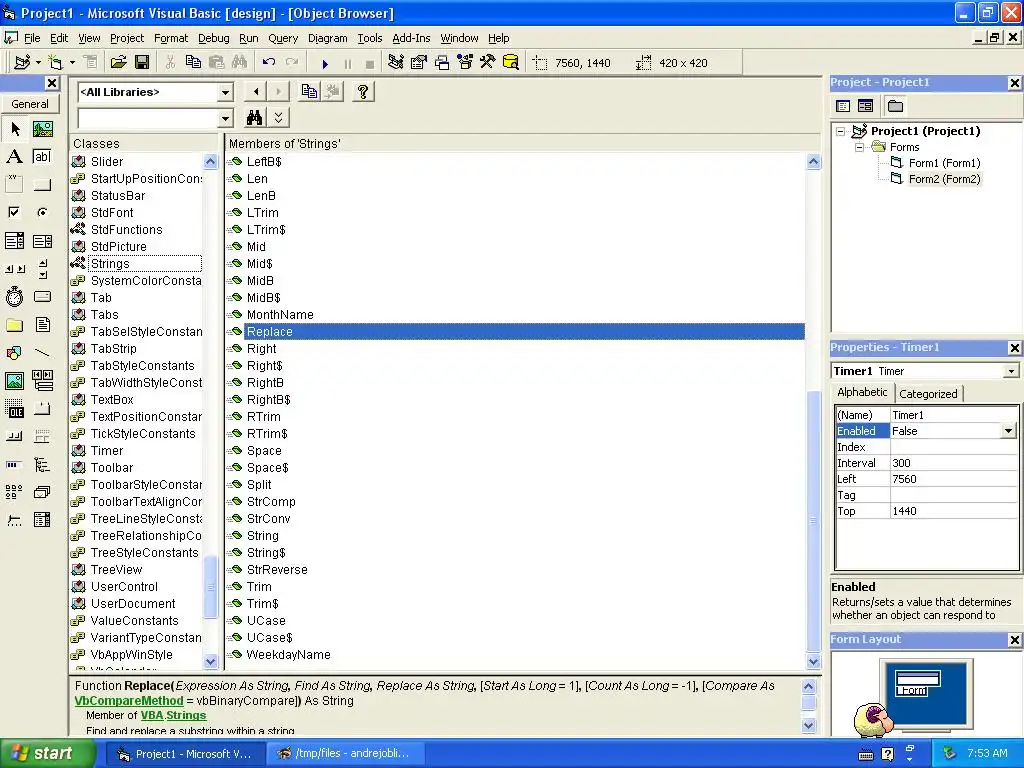The width and height of the screenshot is (1024, 768).
Task: Click View Code in Project panel
Action: (843, 106)
